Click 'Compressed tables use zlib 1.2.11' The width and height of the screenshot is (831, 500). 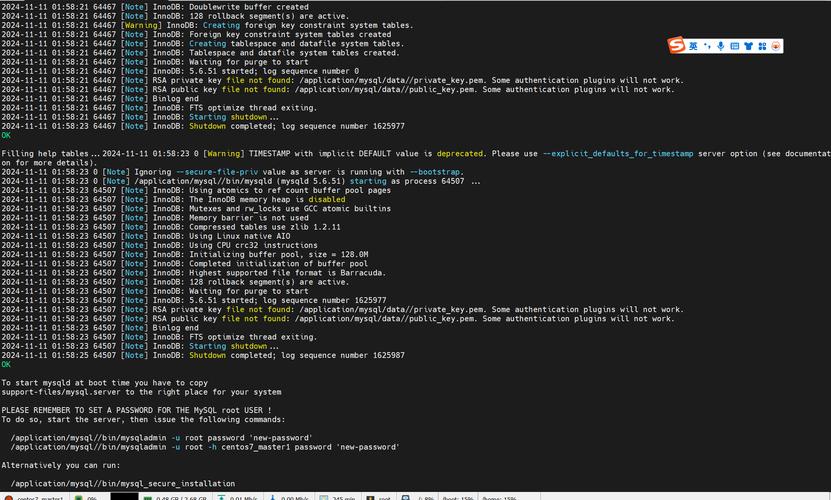click(x=264, y=227)
